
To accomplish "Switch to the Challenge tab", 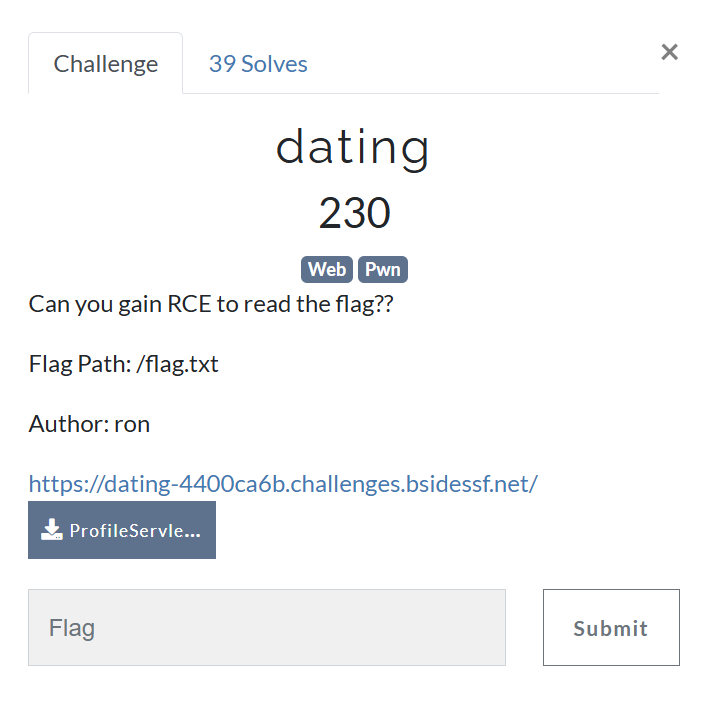I will click(x=106, y=63).
